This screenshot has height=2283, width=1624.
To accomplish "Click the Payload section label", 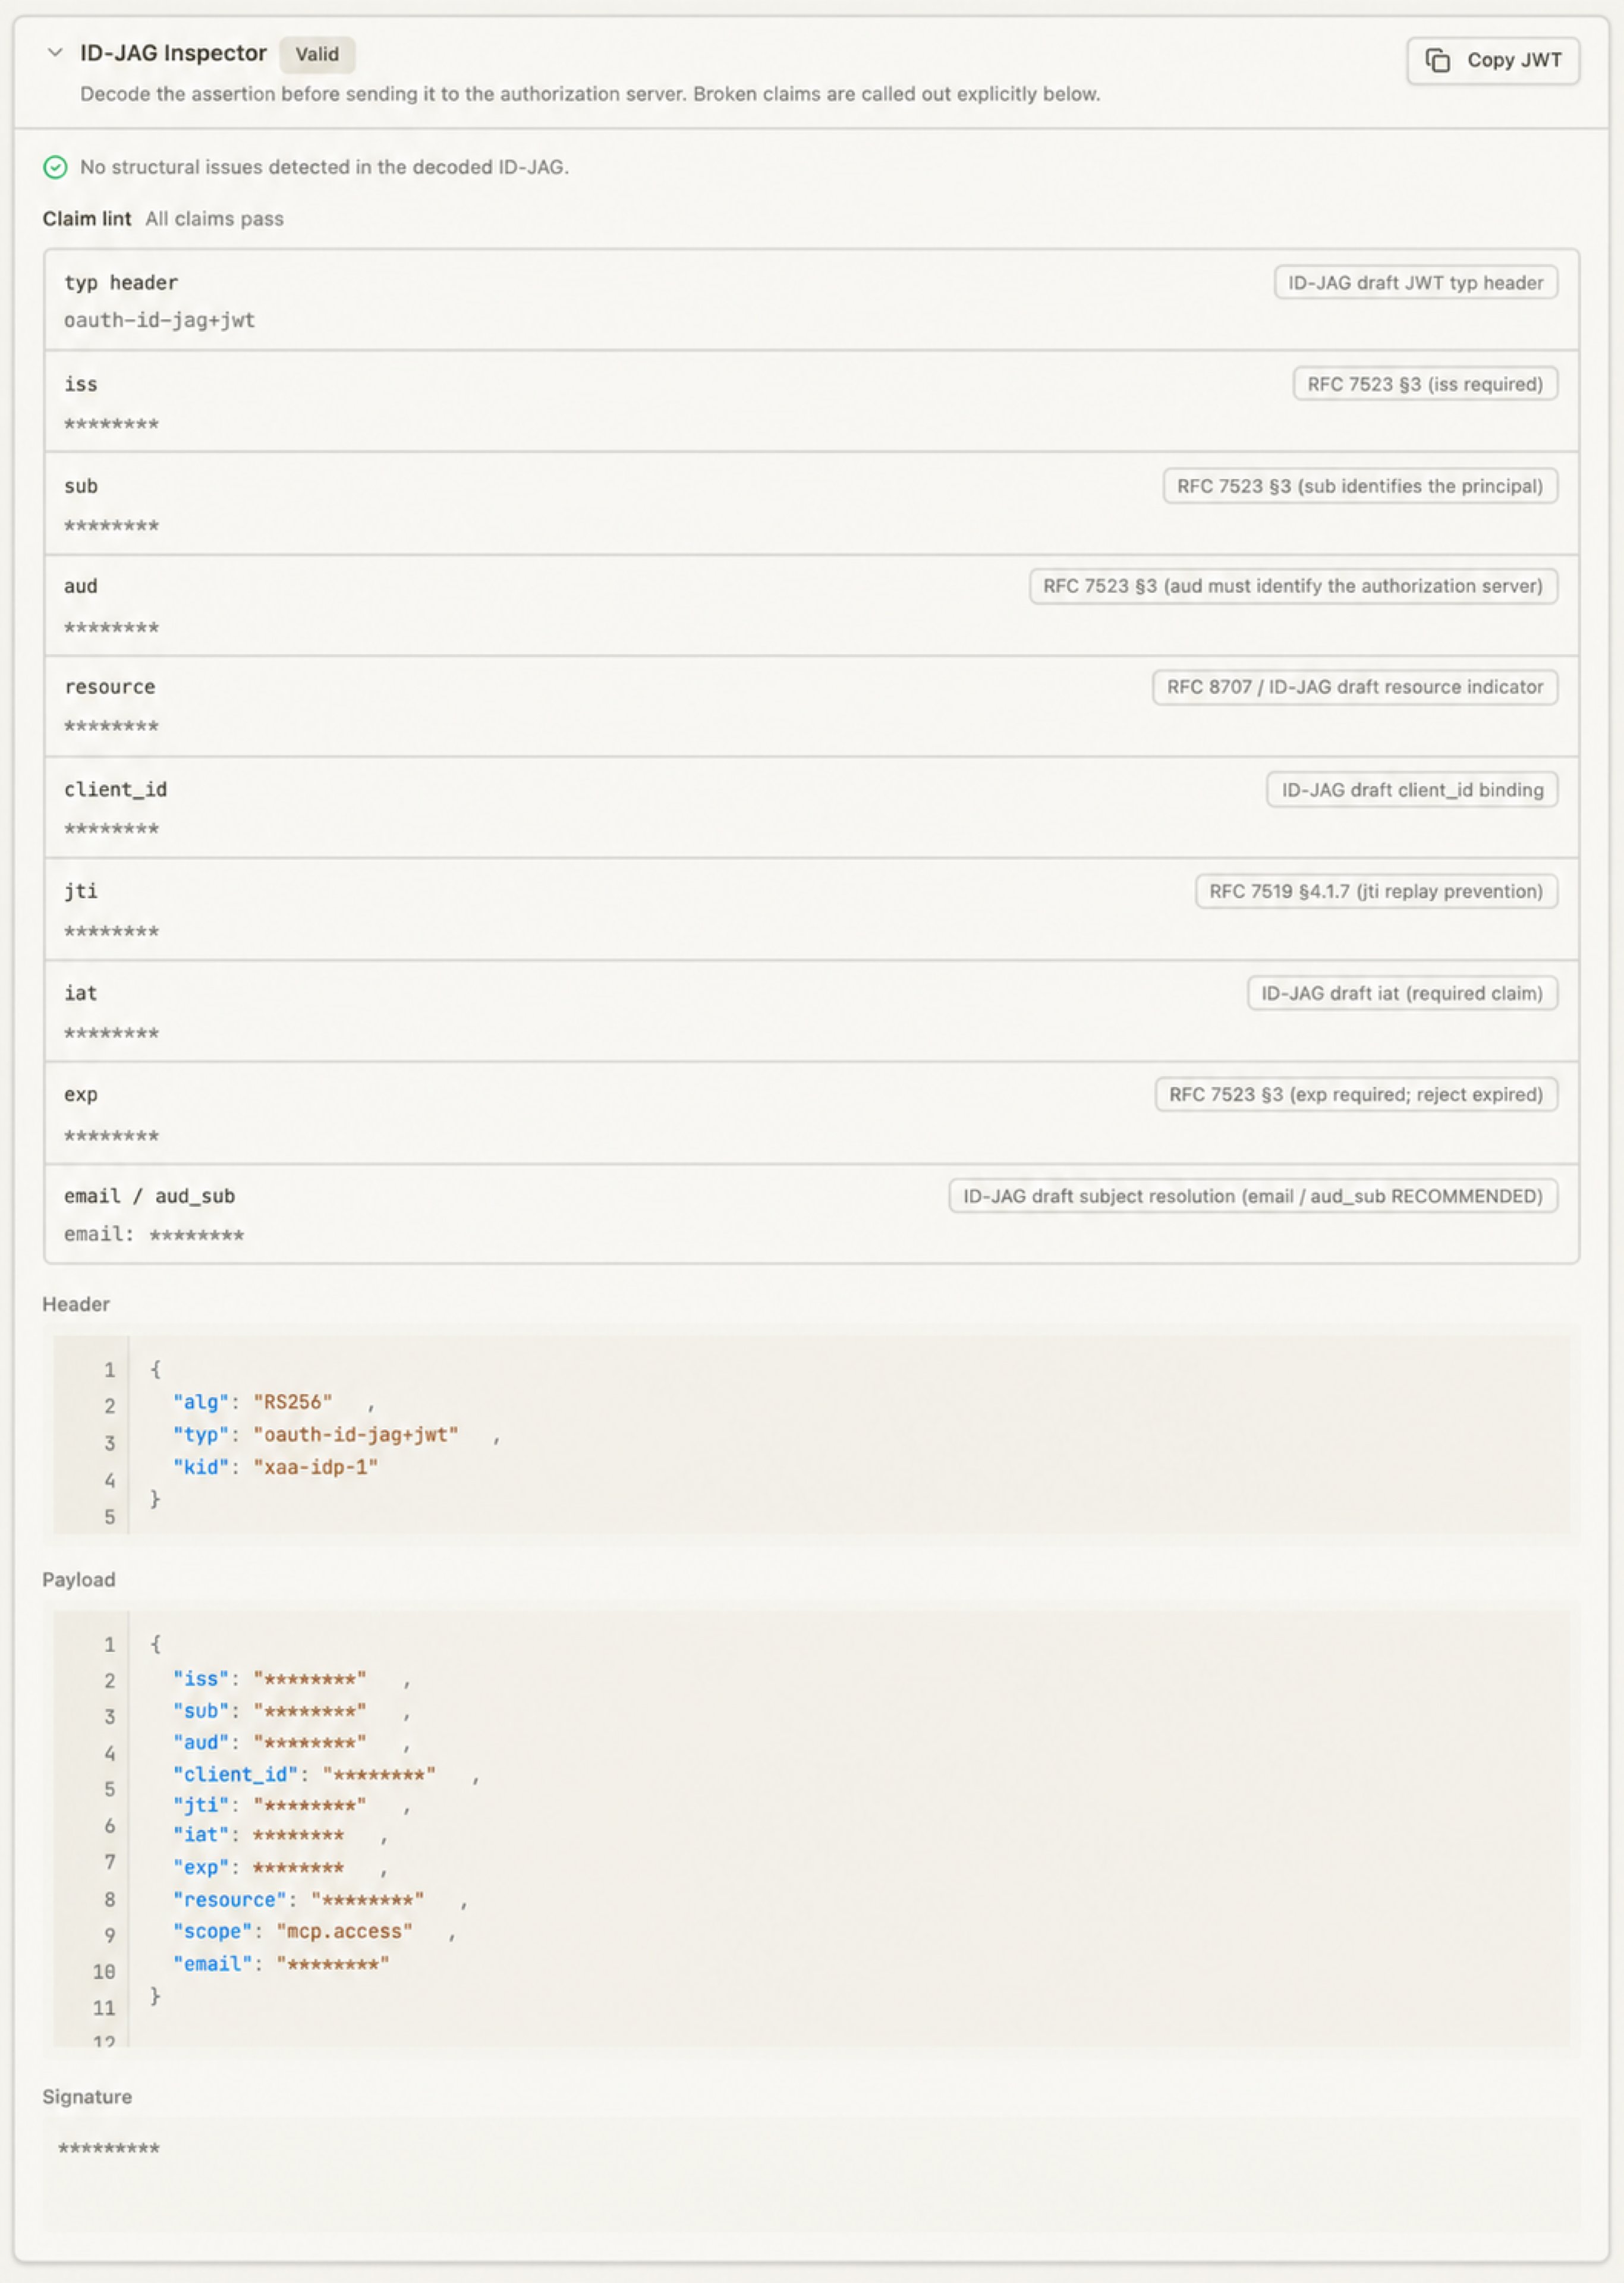I will pos(79,1579).
